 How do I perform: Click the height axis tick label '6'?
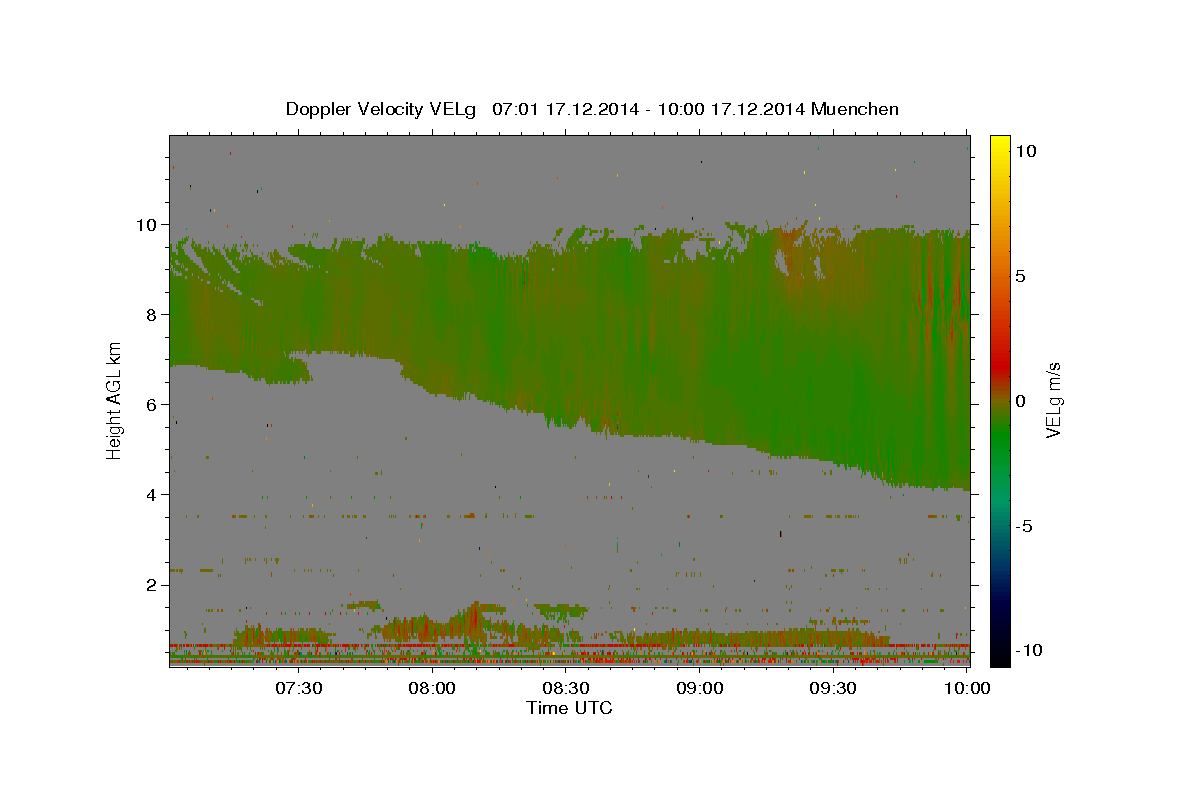(154, 404)
